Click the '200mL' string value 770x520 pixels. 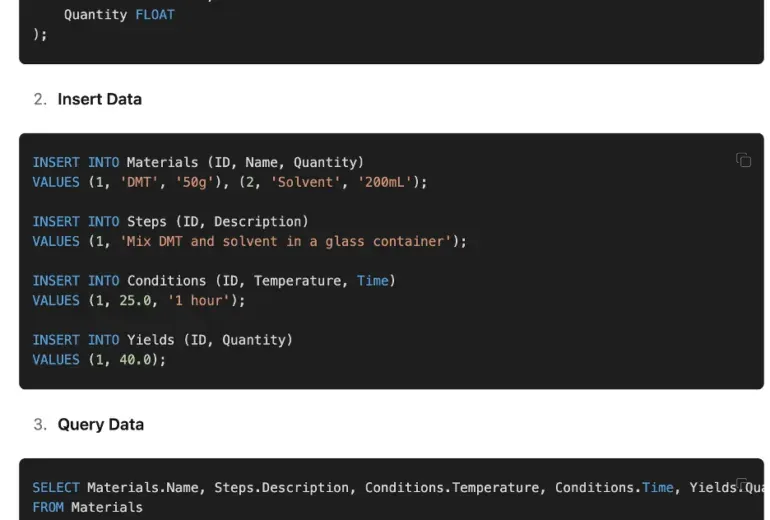pyautogui.click(x=385, y=182)
